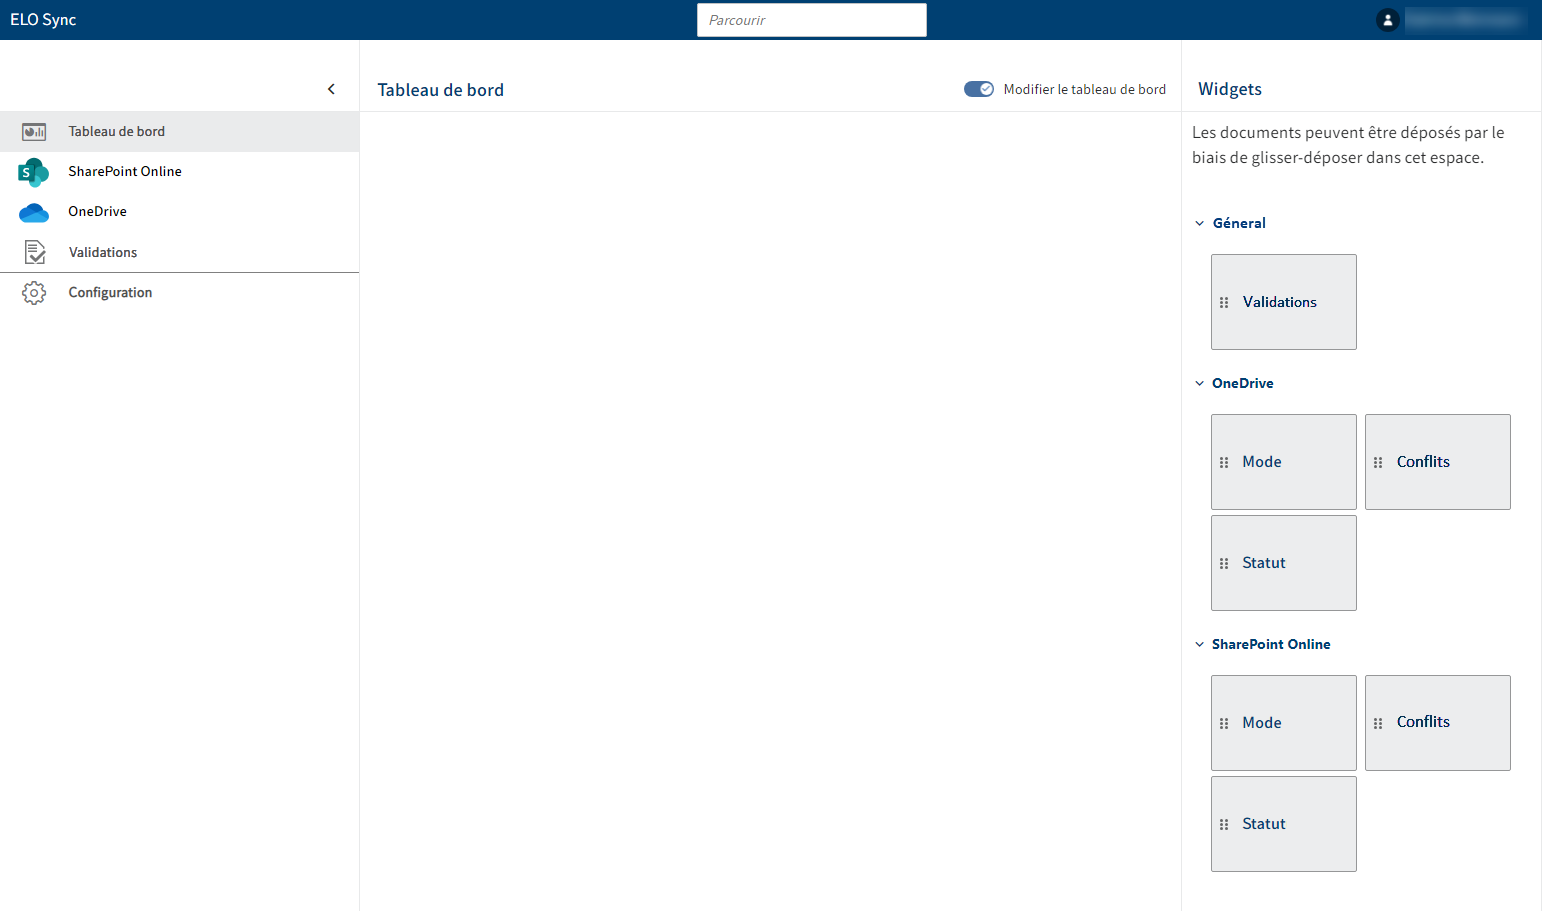Click the user profile avatar icon
The width and height of the screenshot is (1542, 911).
pyautogui.click(x=1387, y=20)
